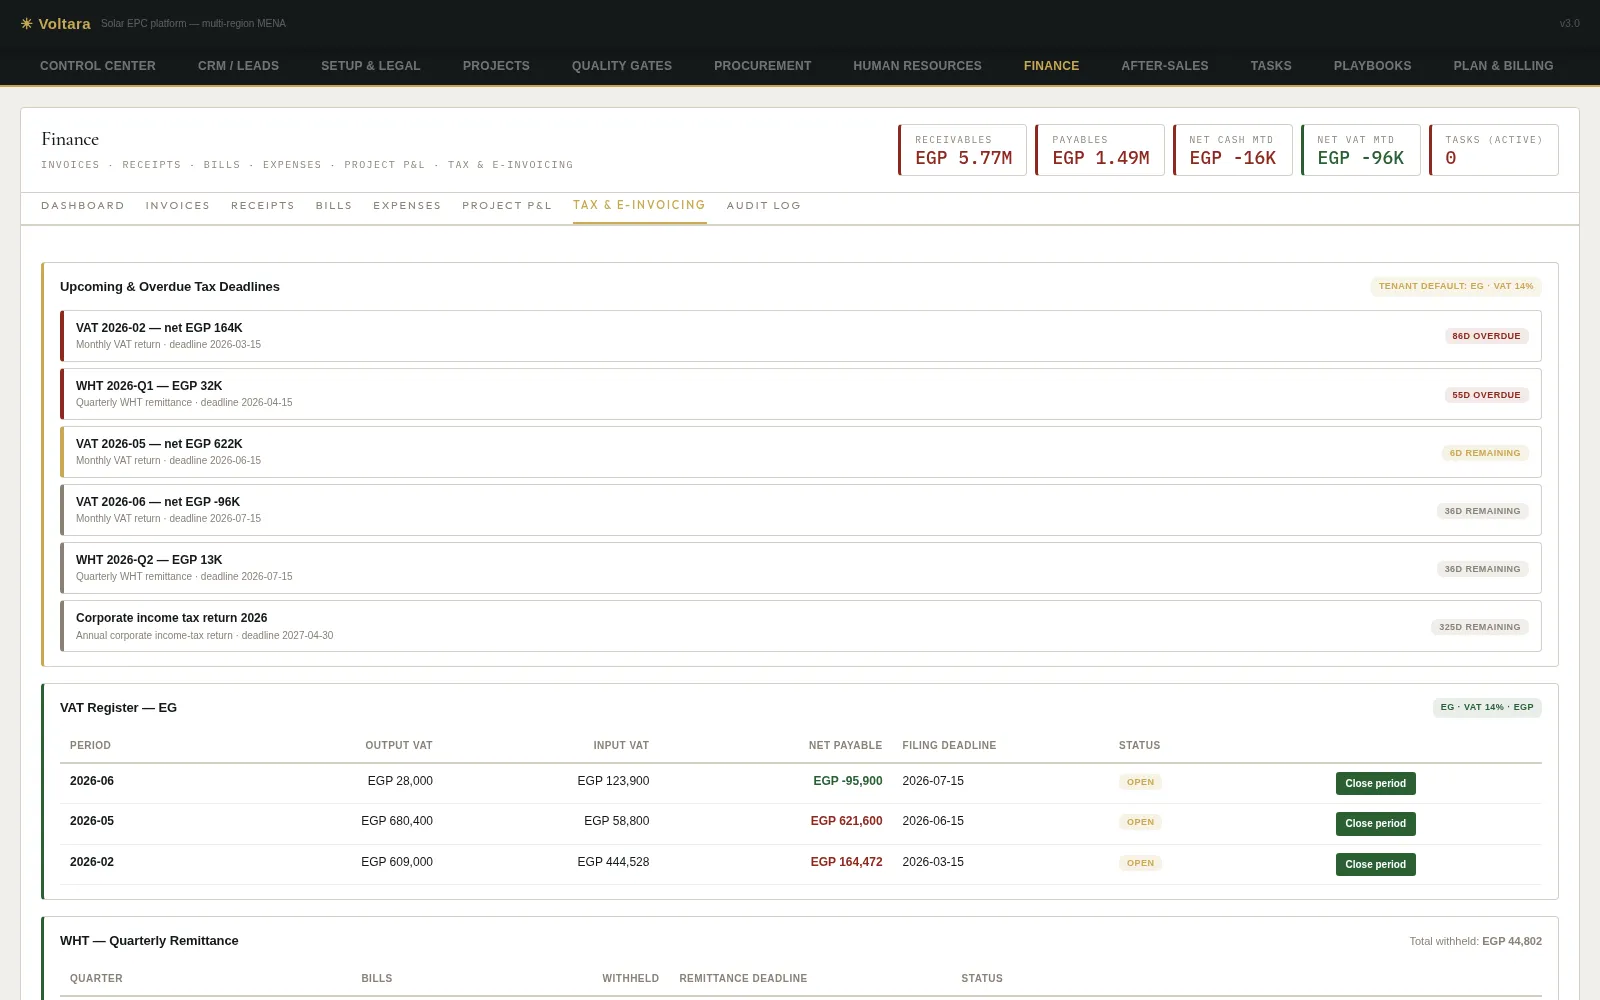The width and height of the screenshot is (1600, 1000).
Task: Click the Net Cash MTD card
Action: coord(1232,150)
